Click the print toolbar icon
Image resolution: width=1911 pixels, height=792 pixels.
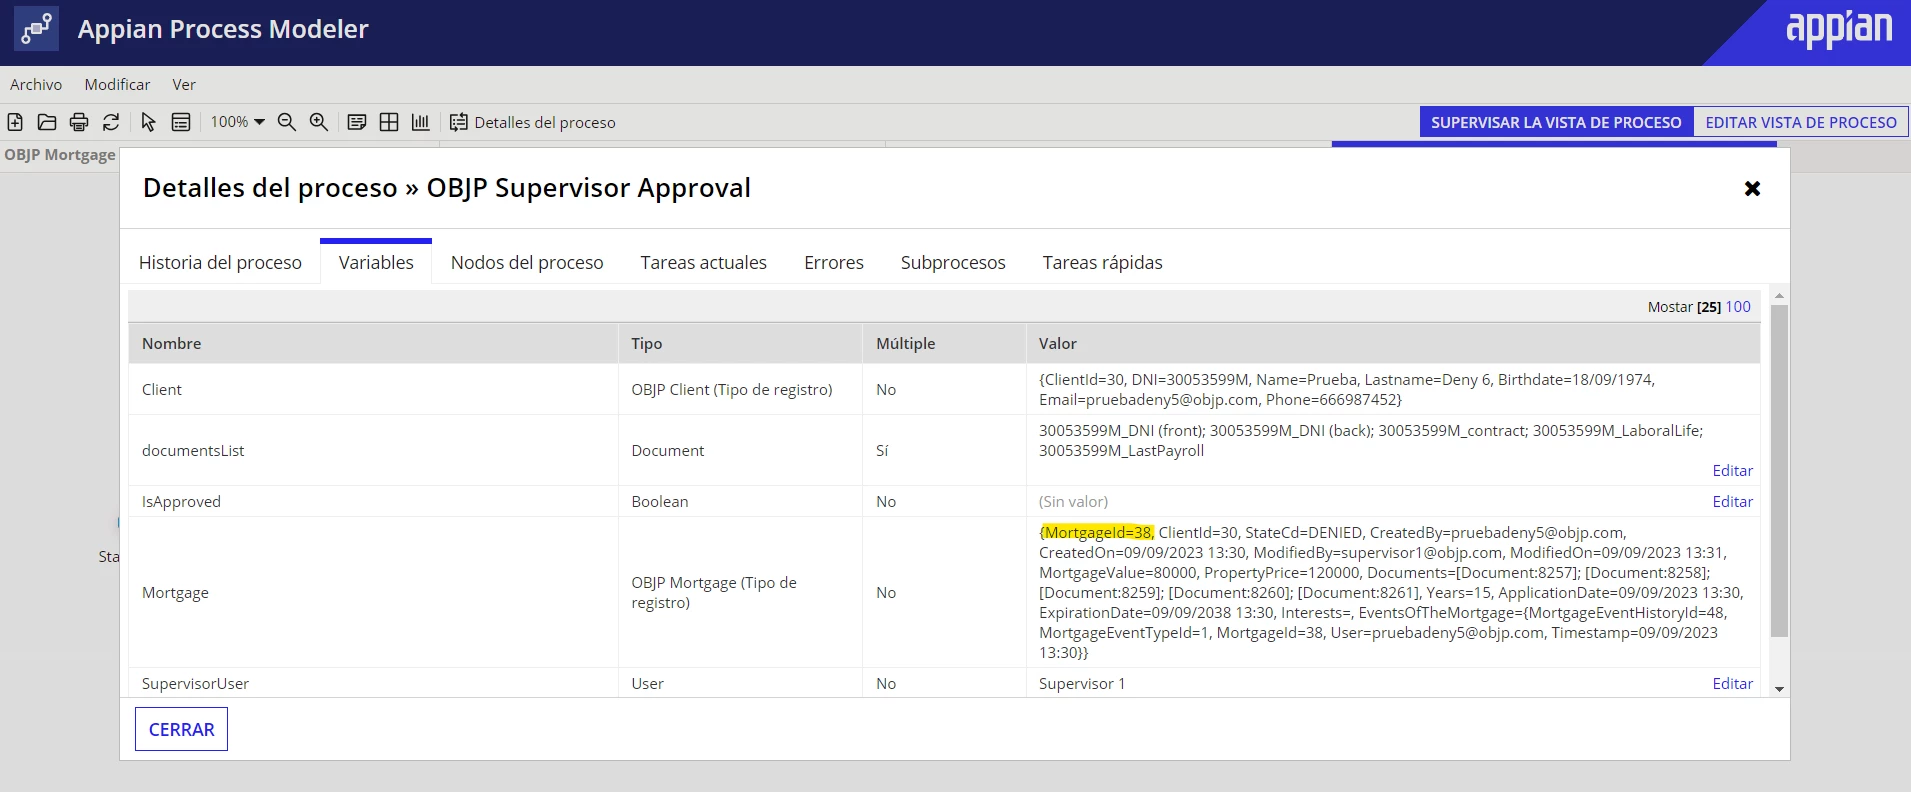pyautogui.click(x=79, y=122)
